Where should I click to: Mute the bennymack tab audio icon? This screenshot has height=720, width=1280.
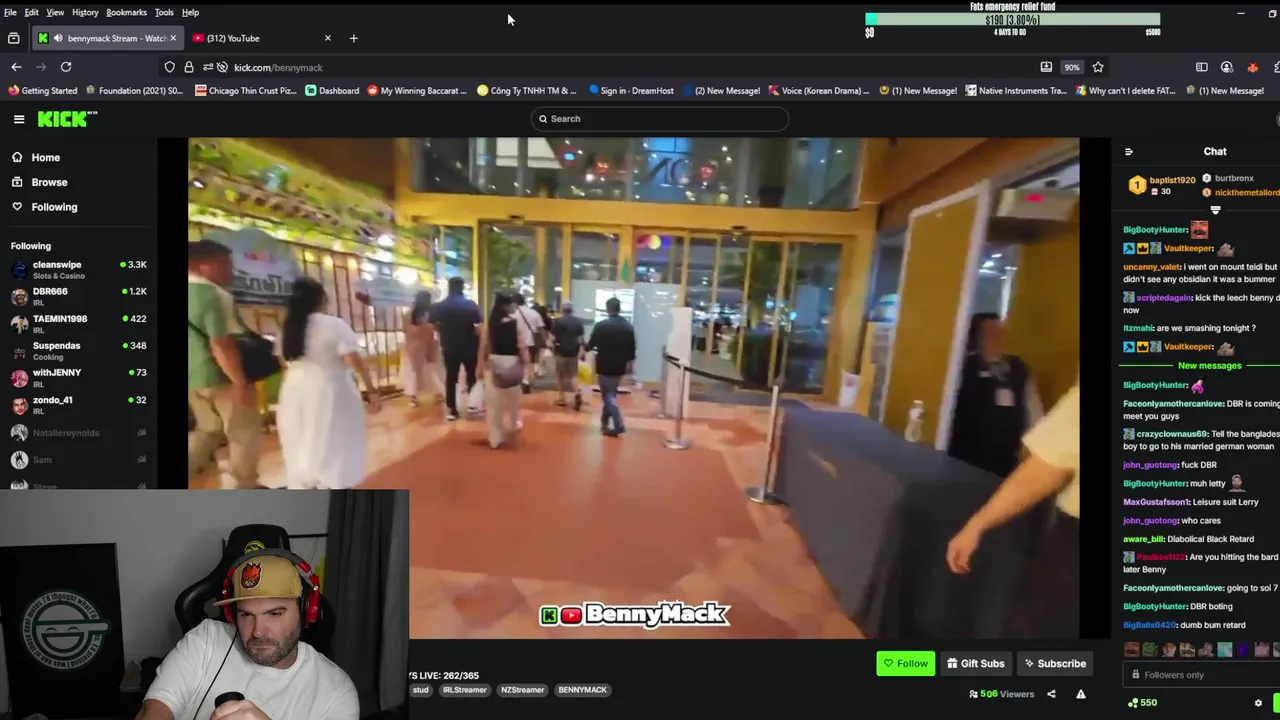point(58,38)
